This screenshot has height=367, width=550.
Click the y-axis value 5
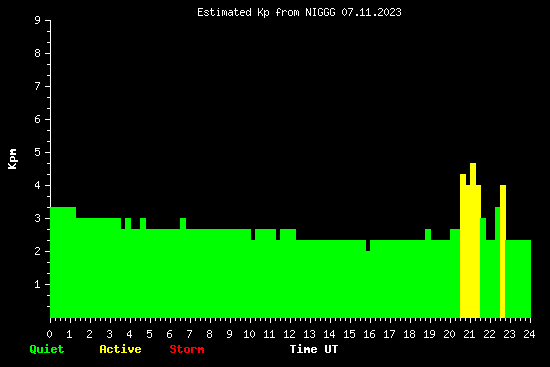pos(37,152)
